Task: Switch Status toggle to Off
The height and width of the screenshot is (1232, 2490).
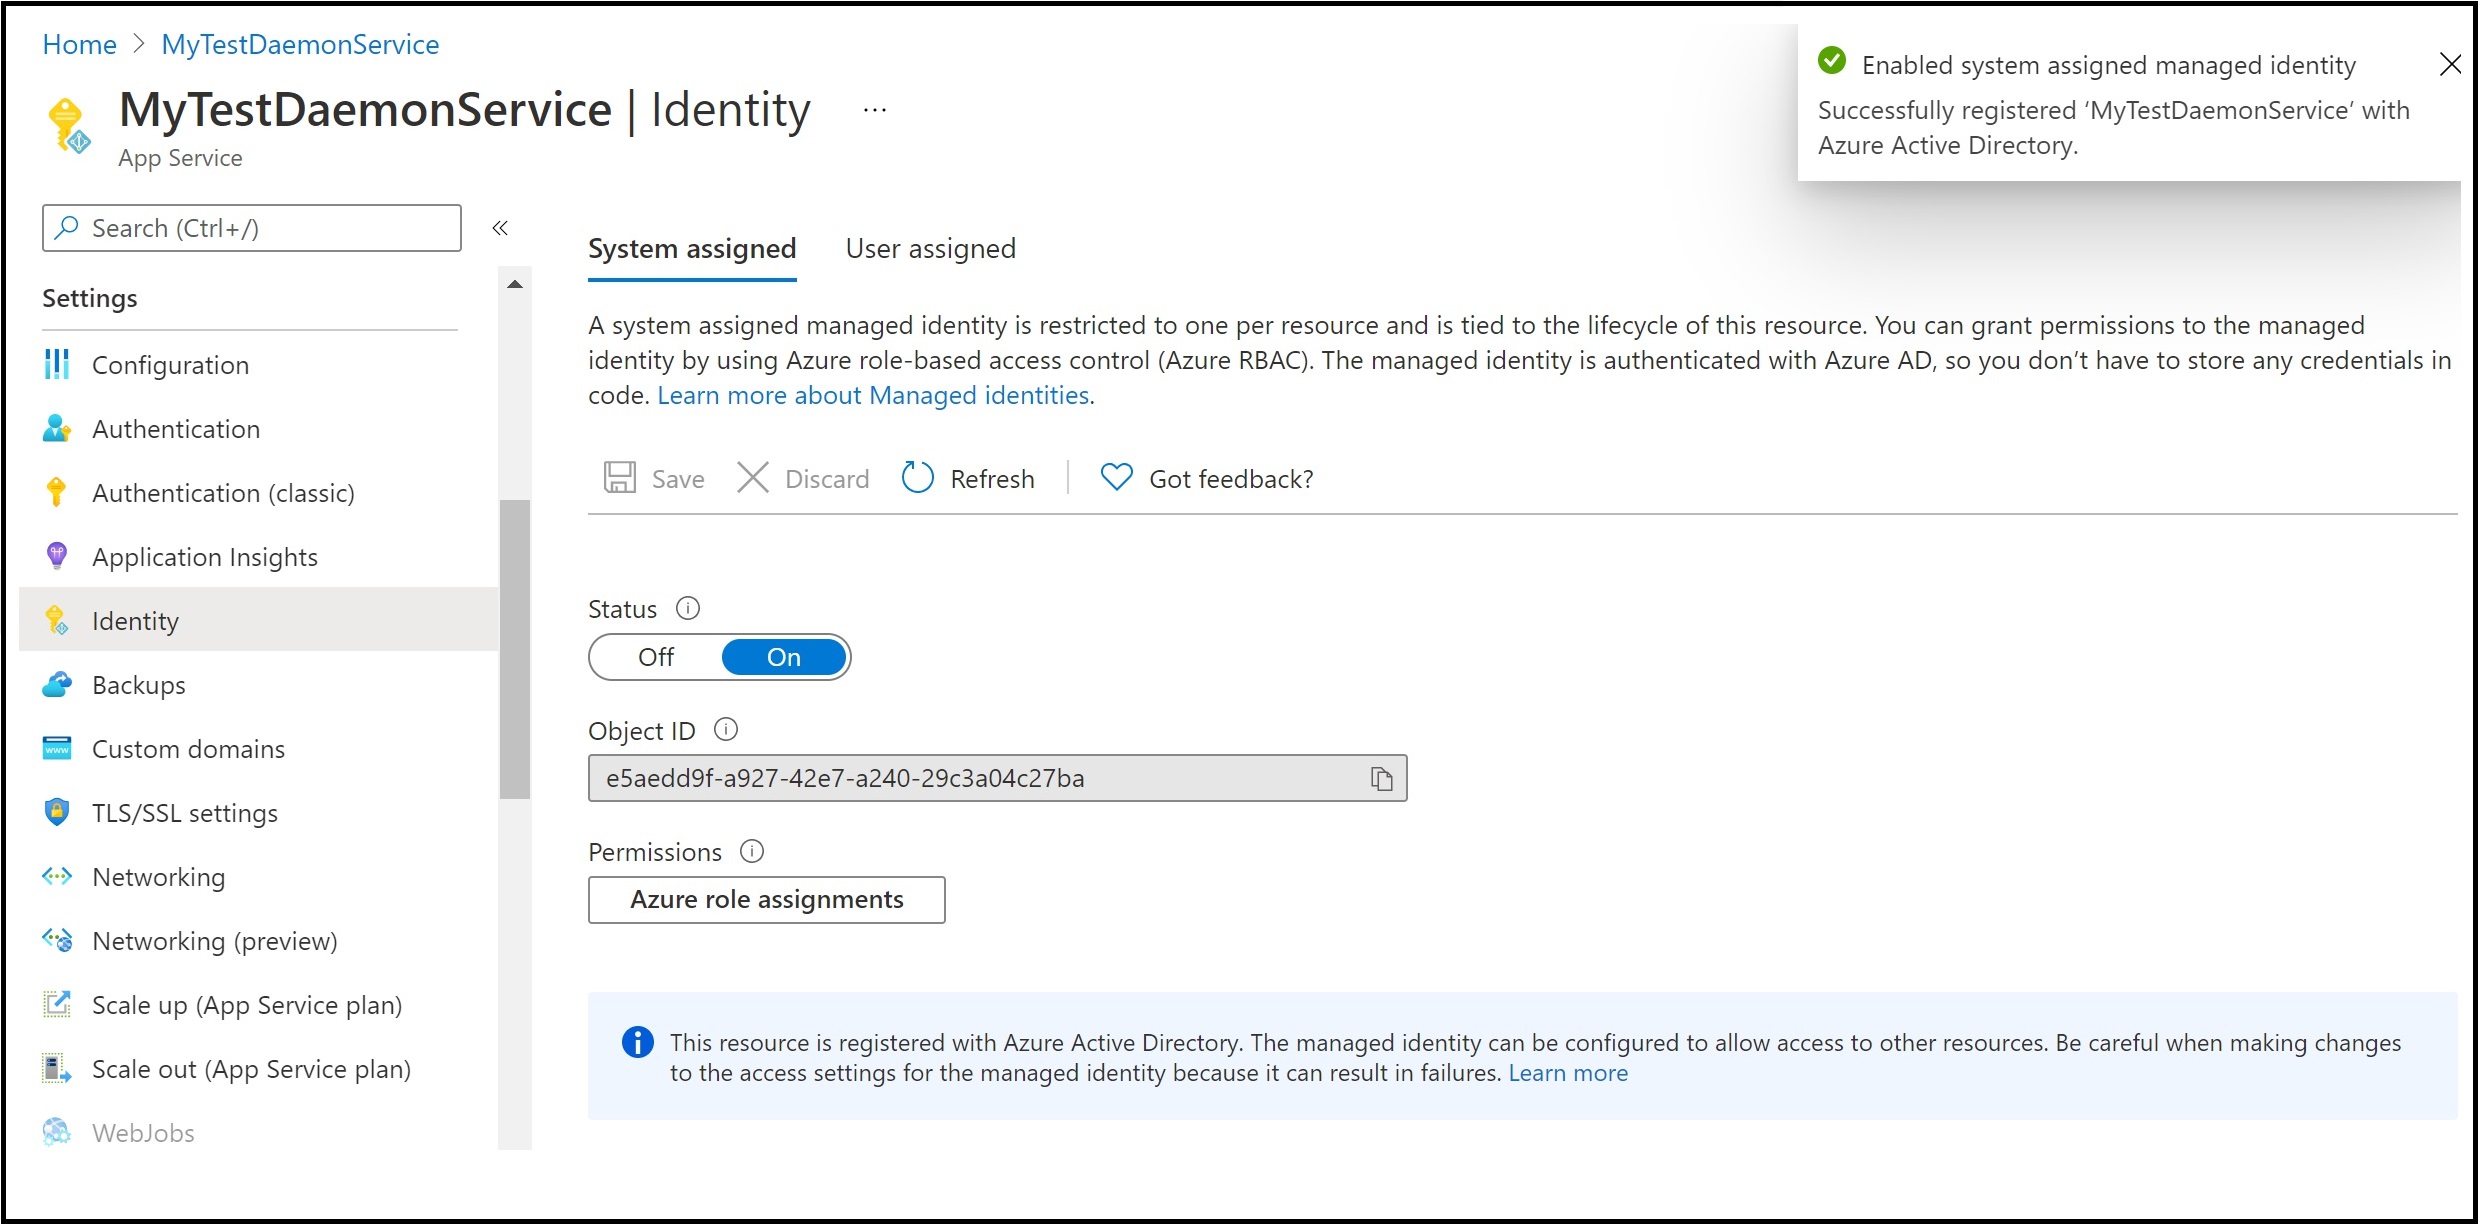Action: [656, 658]
